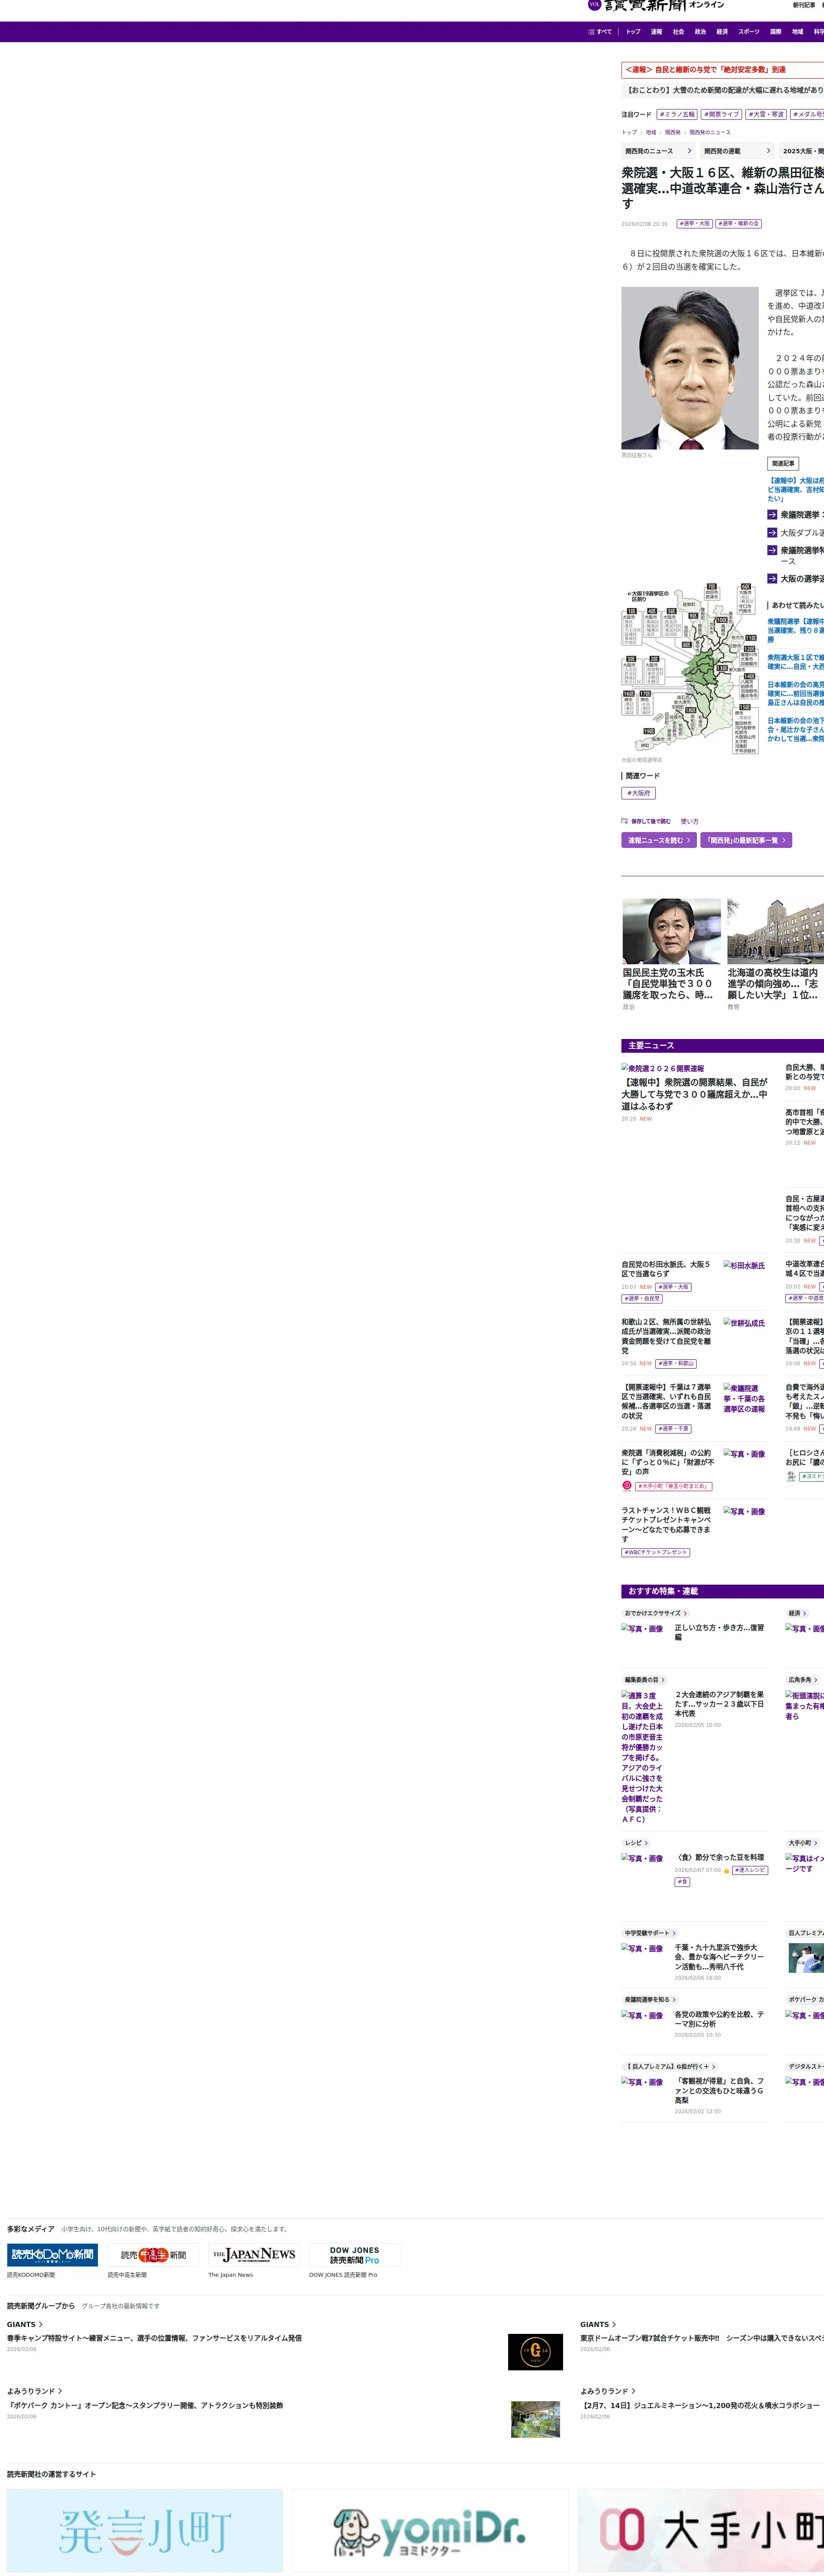Expand the 関西発のニュース navigation button
The width and height of the screenshot is (824, 2576).
pos(658,151)
